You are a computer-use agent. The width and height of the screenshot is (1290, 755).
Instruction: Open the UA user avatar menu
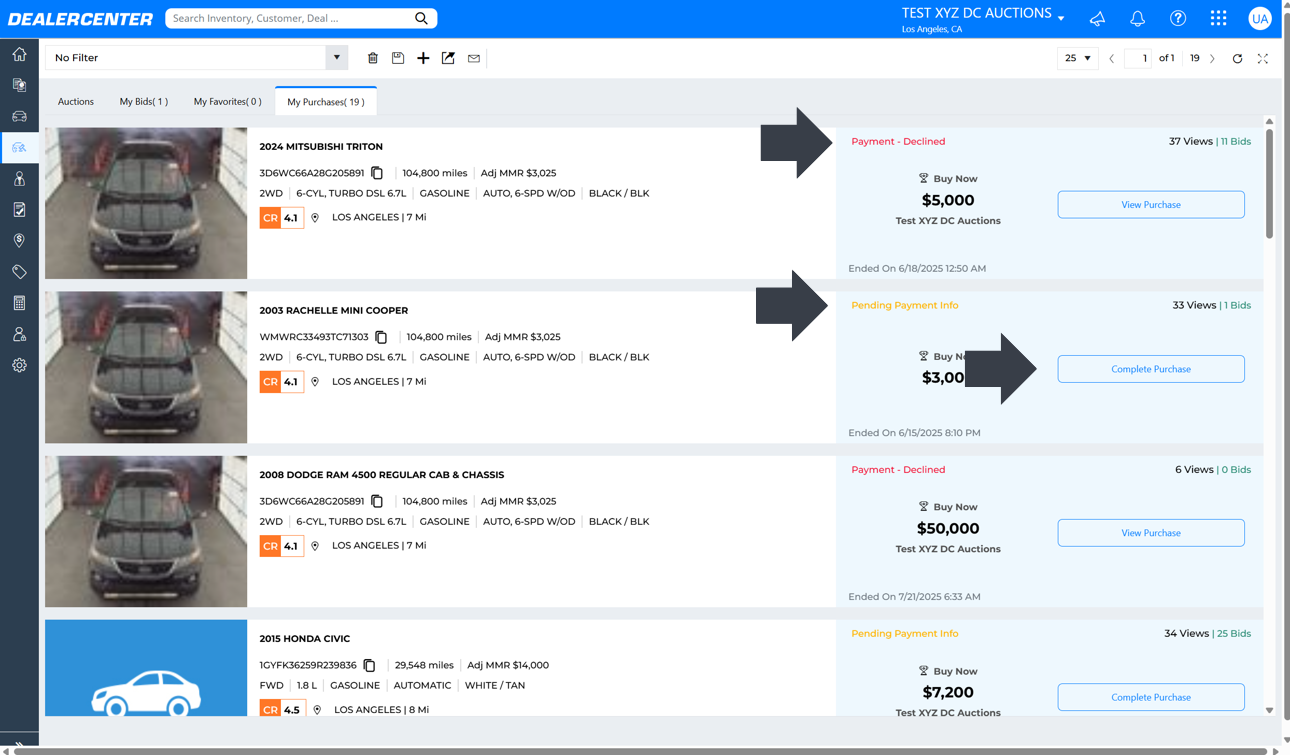click(1259, 18)
